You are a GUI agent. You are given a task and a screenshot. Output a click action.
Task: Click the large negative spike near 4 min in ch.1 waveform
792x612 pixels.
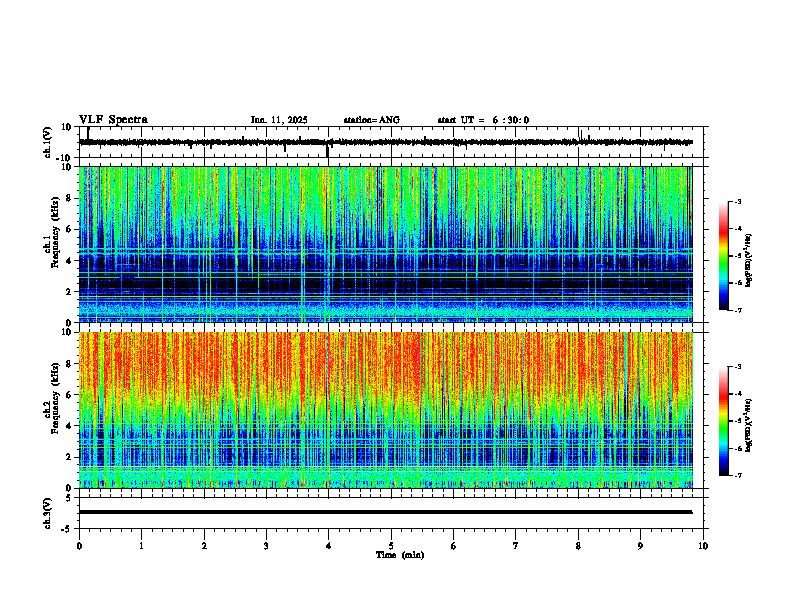pos(328,150)
